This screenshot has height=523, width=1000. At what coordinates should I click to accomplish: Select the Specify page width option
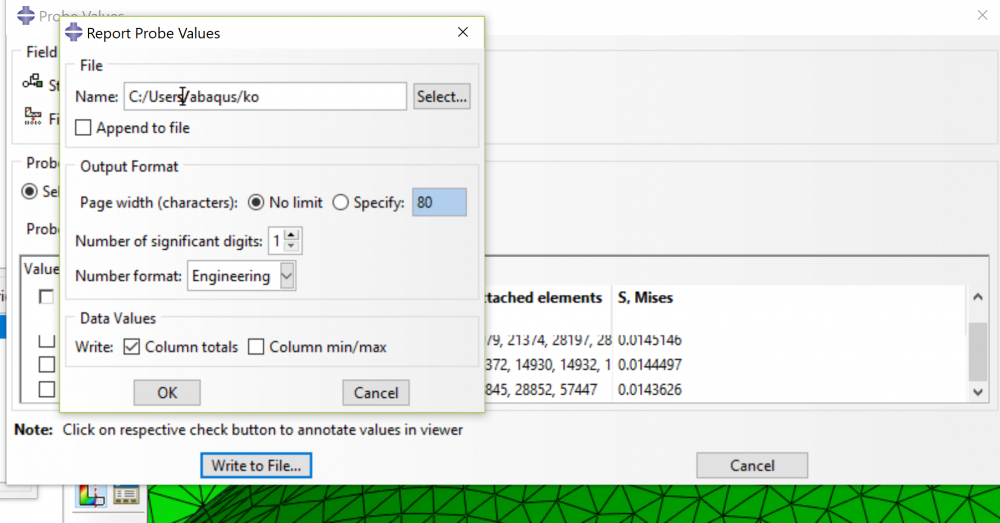[x=341, y=202]
